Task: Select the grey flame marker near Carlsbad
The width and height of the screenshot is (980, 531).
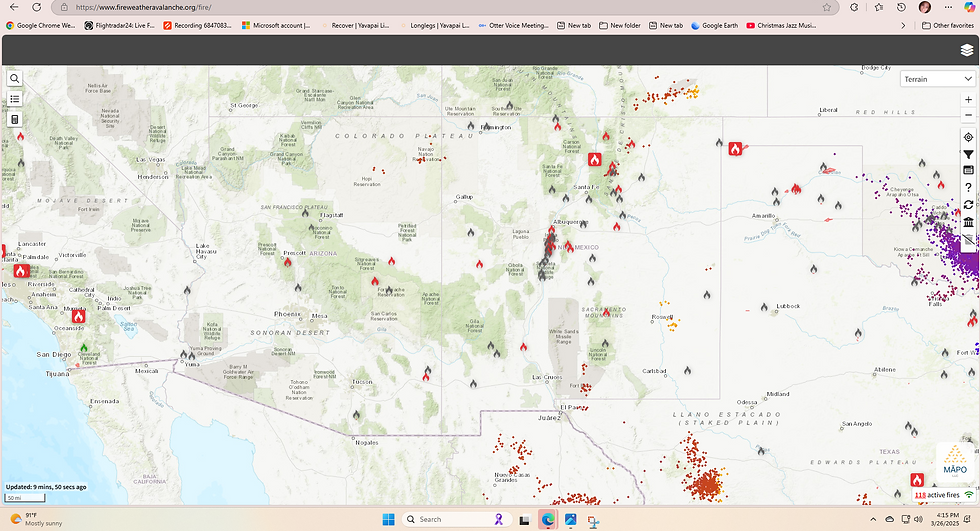Action: pos(687,370)
